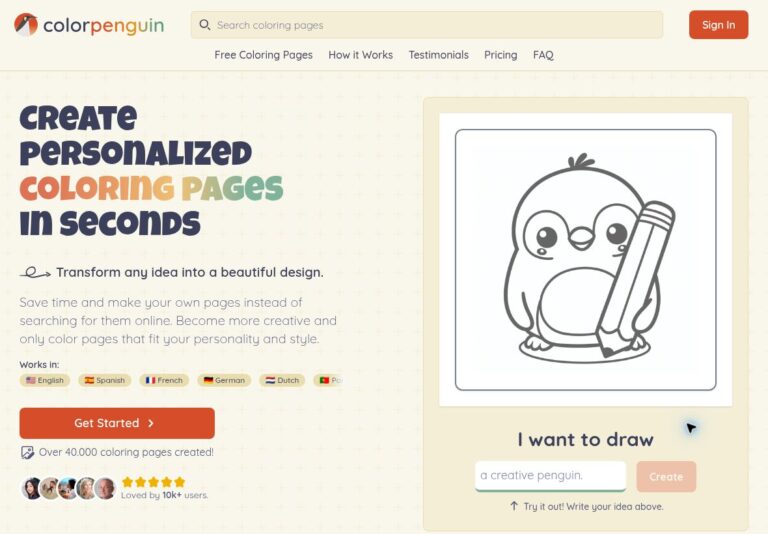The width and height of the screenshot is (768, 534).
Task: Click the colorpenguin logo icon
Action: click(26, 24)
